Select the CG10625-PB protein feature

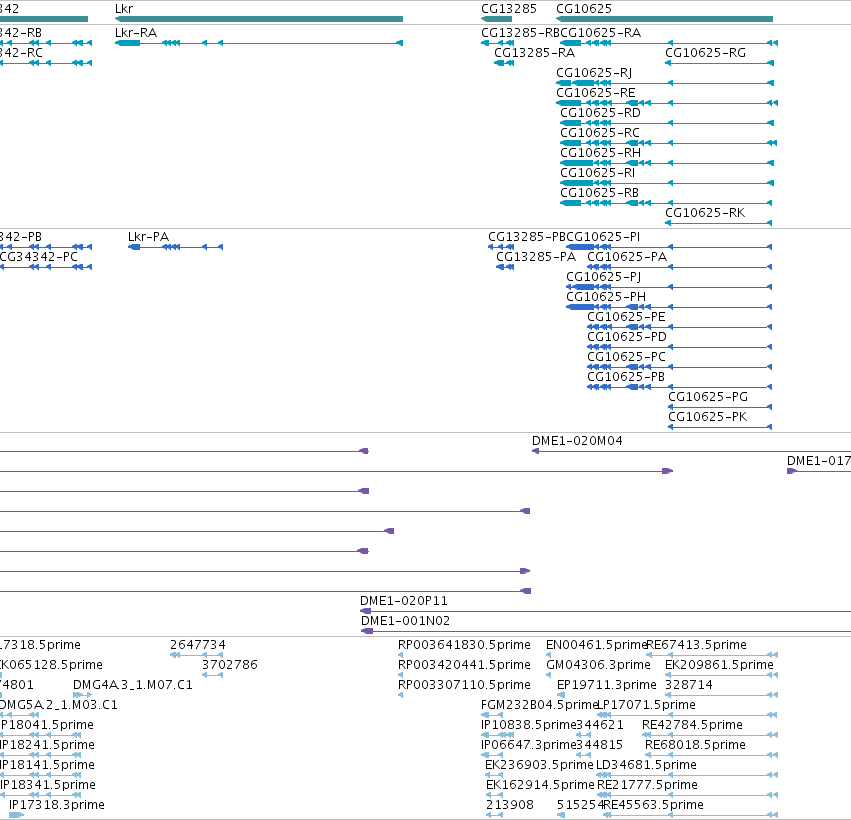tap(679, 387)
